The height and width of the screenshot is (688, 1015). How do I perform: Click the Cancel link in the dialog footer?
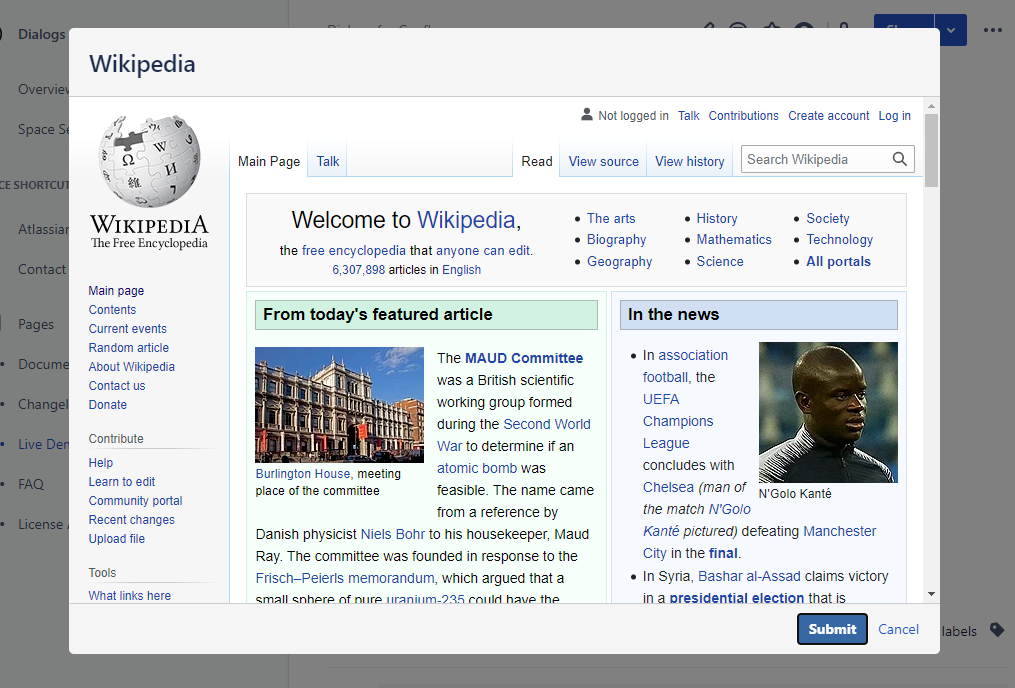point(898,629)
